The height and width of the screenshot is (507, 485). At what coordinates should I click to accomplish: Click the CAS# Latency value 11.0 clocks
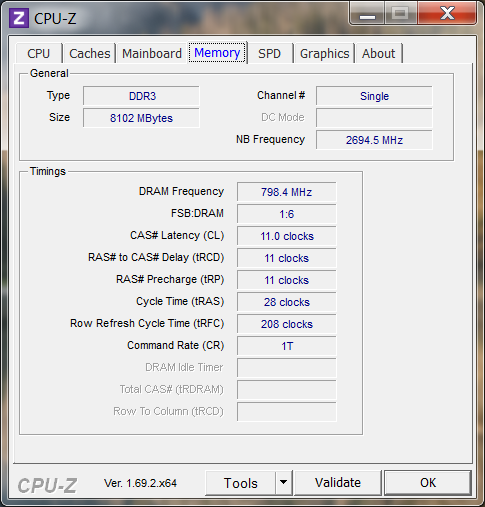point(287,236)
